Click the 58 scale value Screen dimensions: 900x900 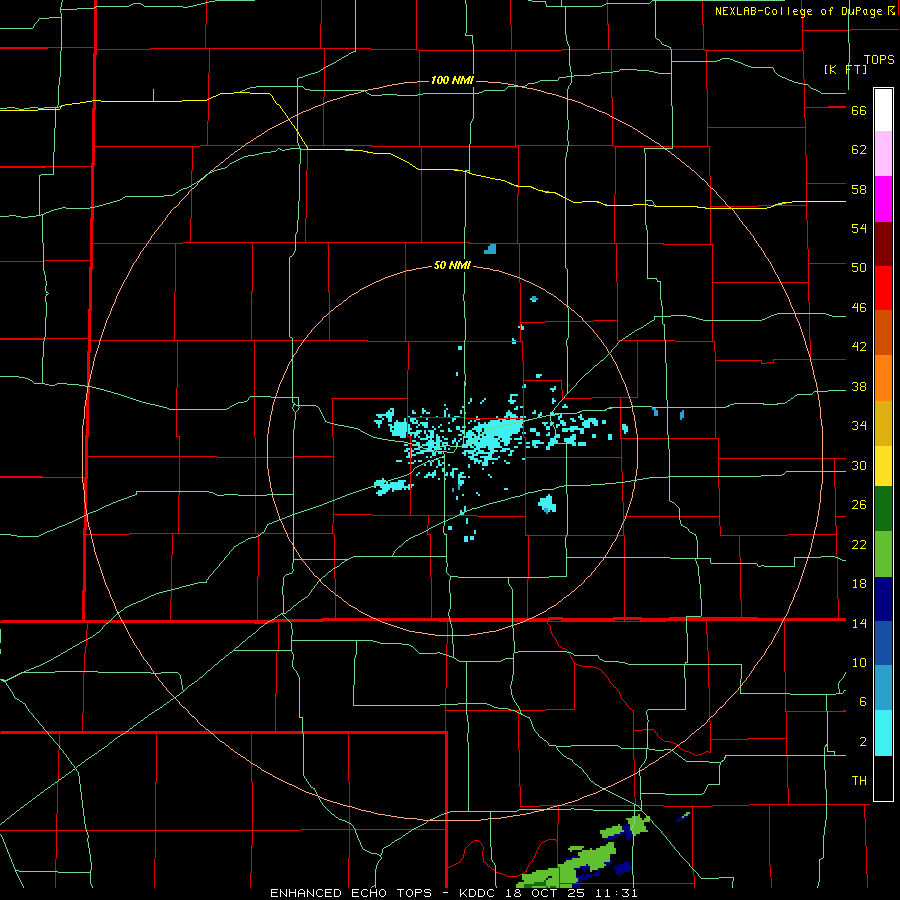(859, 189)
